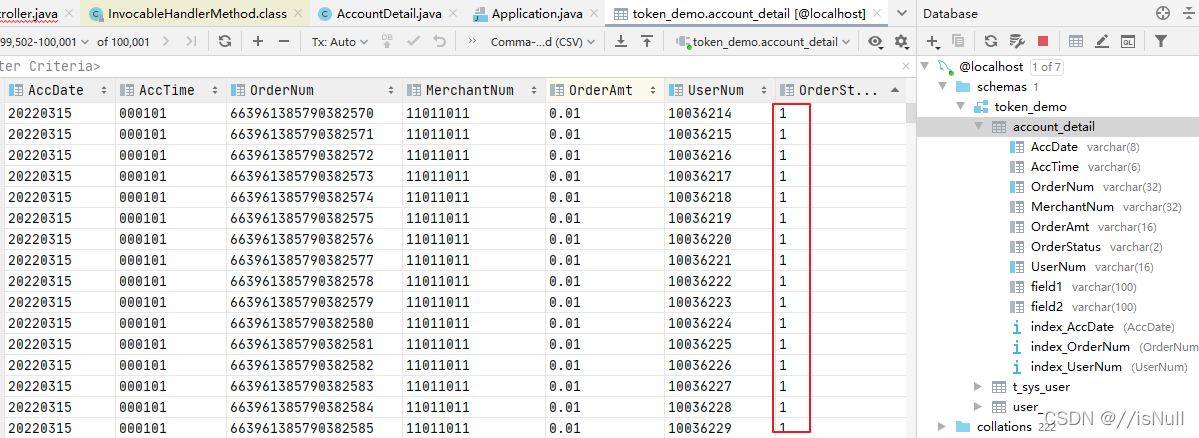This screenshot has height=438, width=1199.
Task: Expand the t_sys_user table node
Action: tap(980, 387)
